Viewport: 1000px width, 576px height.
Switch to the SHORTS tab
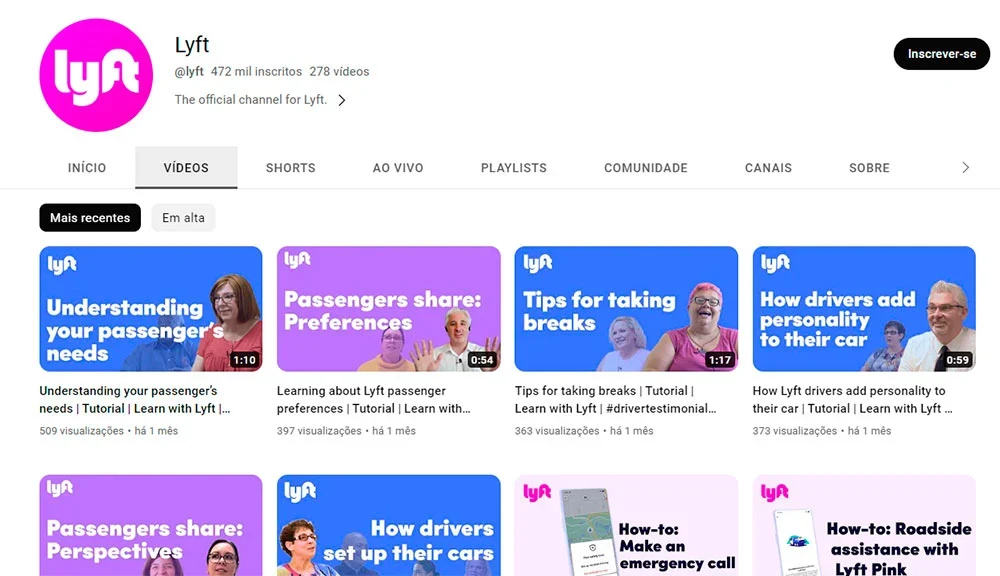[x=291, y=168]
